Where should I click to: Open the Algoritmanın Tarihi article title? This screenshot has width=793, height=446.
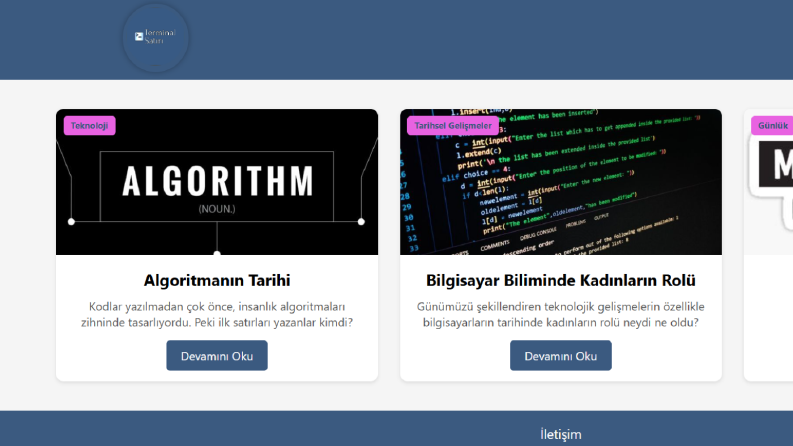click(x=217, y=280)
